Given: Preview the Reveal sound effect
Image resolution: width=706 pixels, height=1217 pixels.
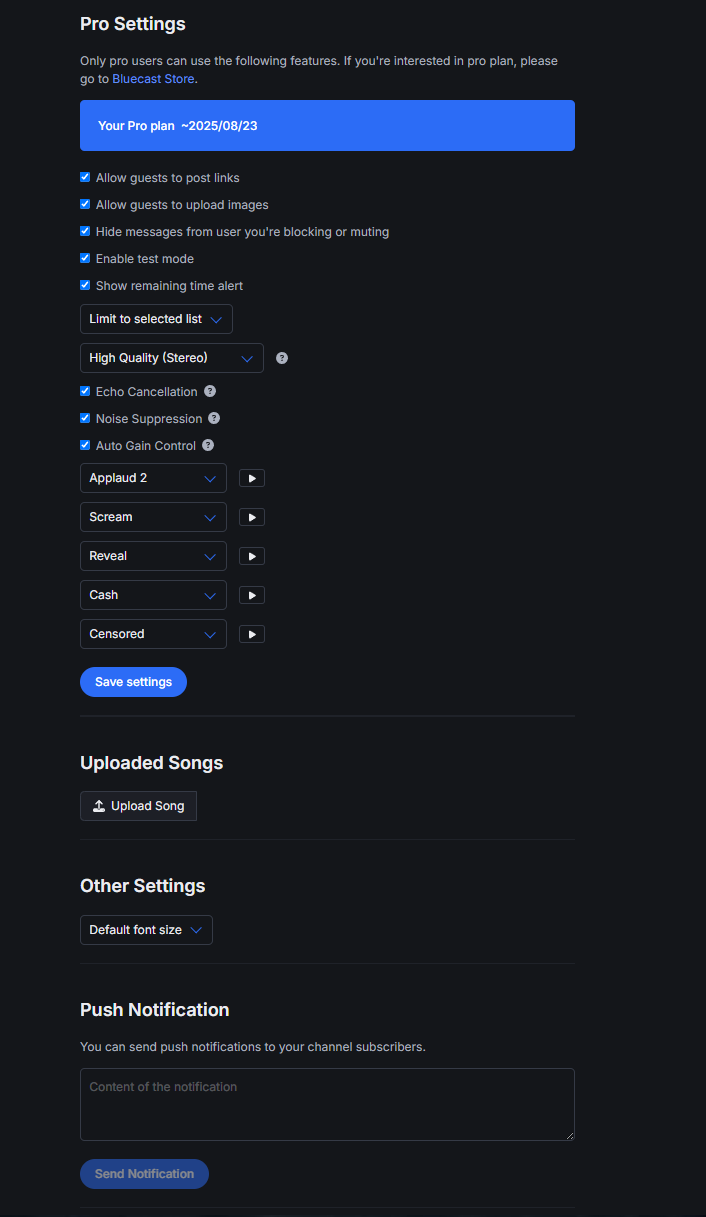Looking at the screenshot, I should click(x=252, y=556).
